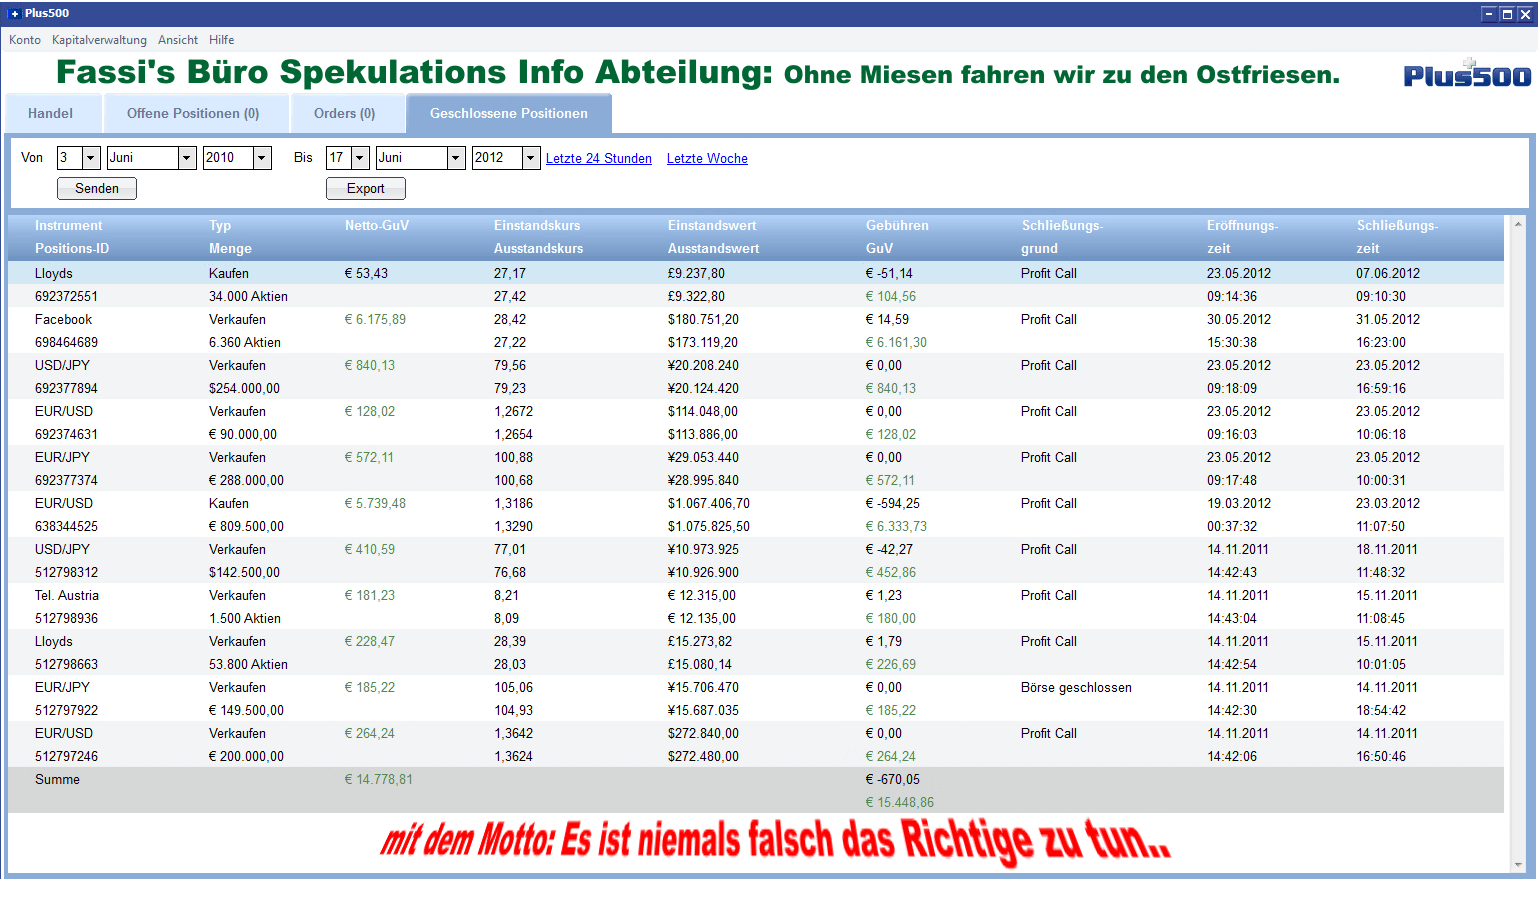Click the £9.237,80 Einstandswert cell
This screenshot has width=1540, height=906.
(696, 273)
